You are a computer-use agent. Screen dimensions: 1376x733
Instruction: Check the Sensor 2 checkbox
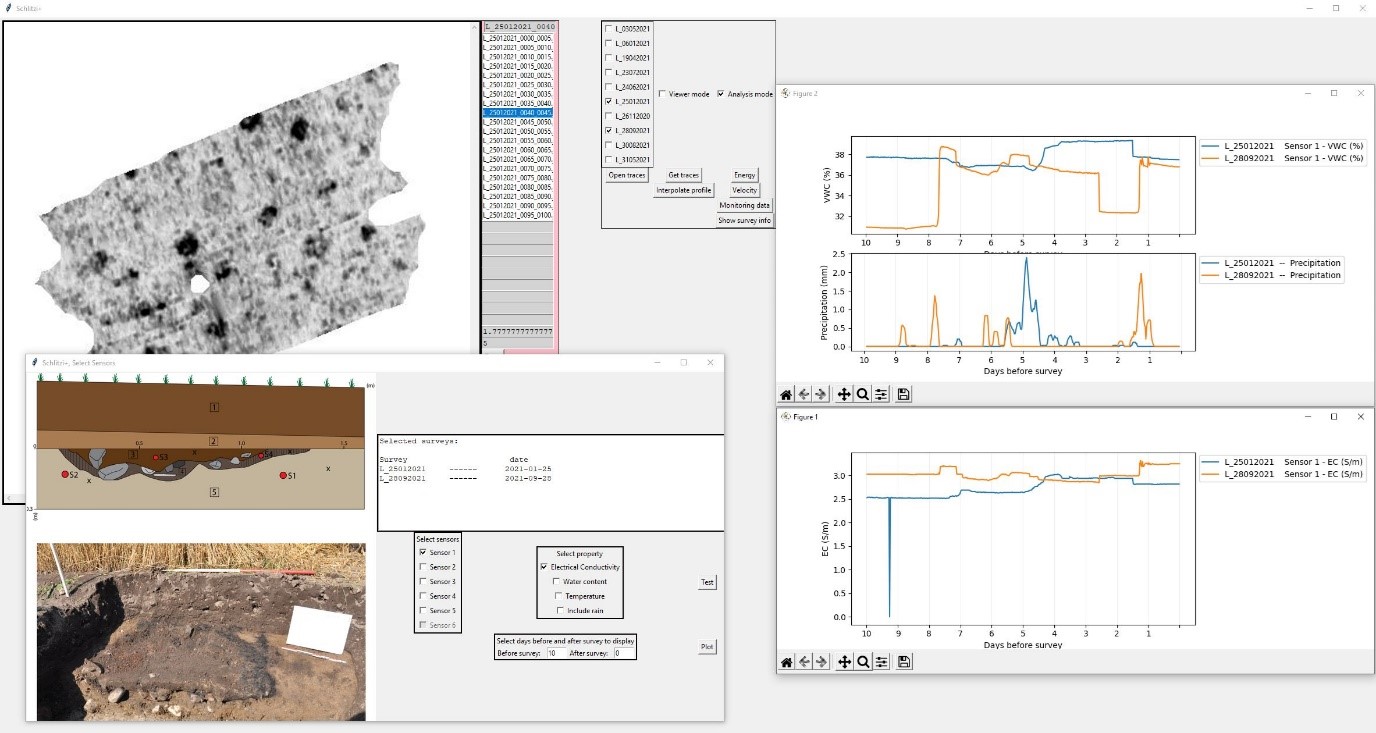[423, 567]
